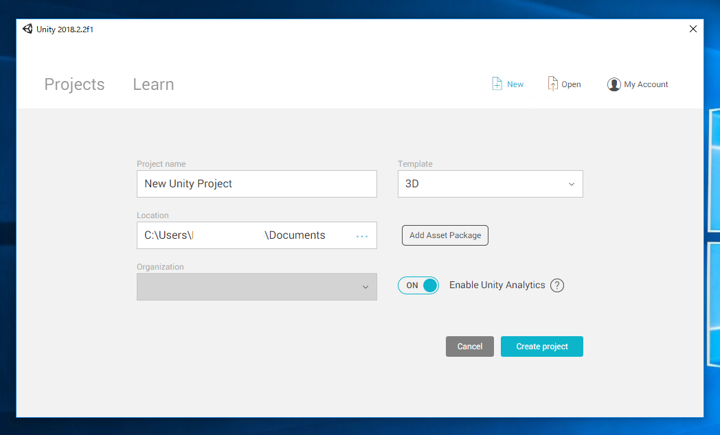Click the Open project file icon

(x=552, y=84)
